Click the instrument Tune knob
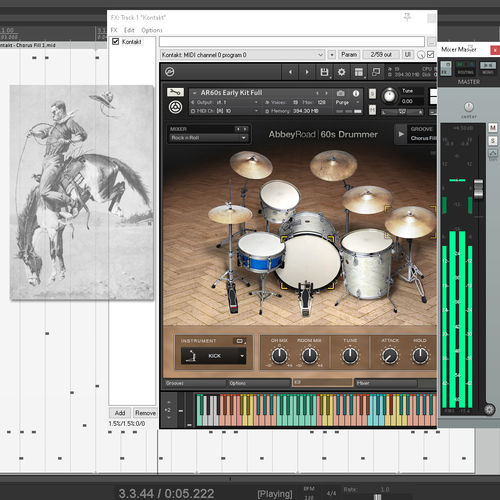The image size is (500, 500). point(389,96)
